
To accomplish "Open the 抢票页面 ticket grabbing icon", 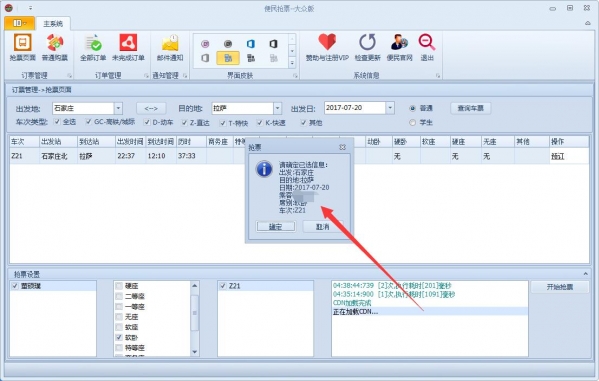I will (23, 43).
